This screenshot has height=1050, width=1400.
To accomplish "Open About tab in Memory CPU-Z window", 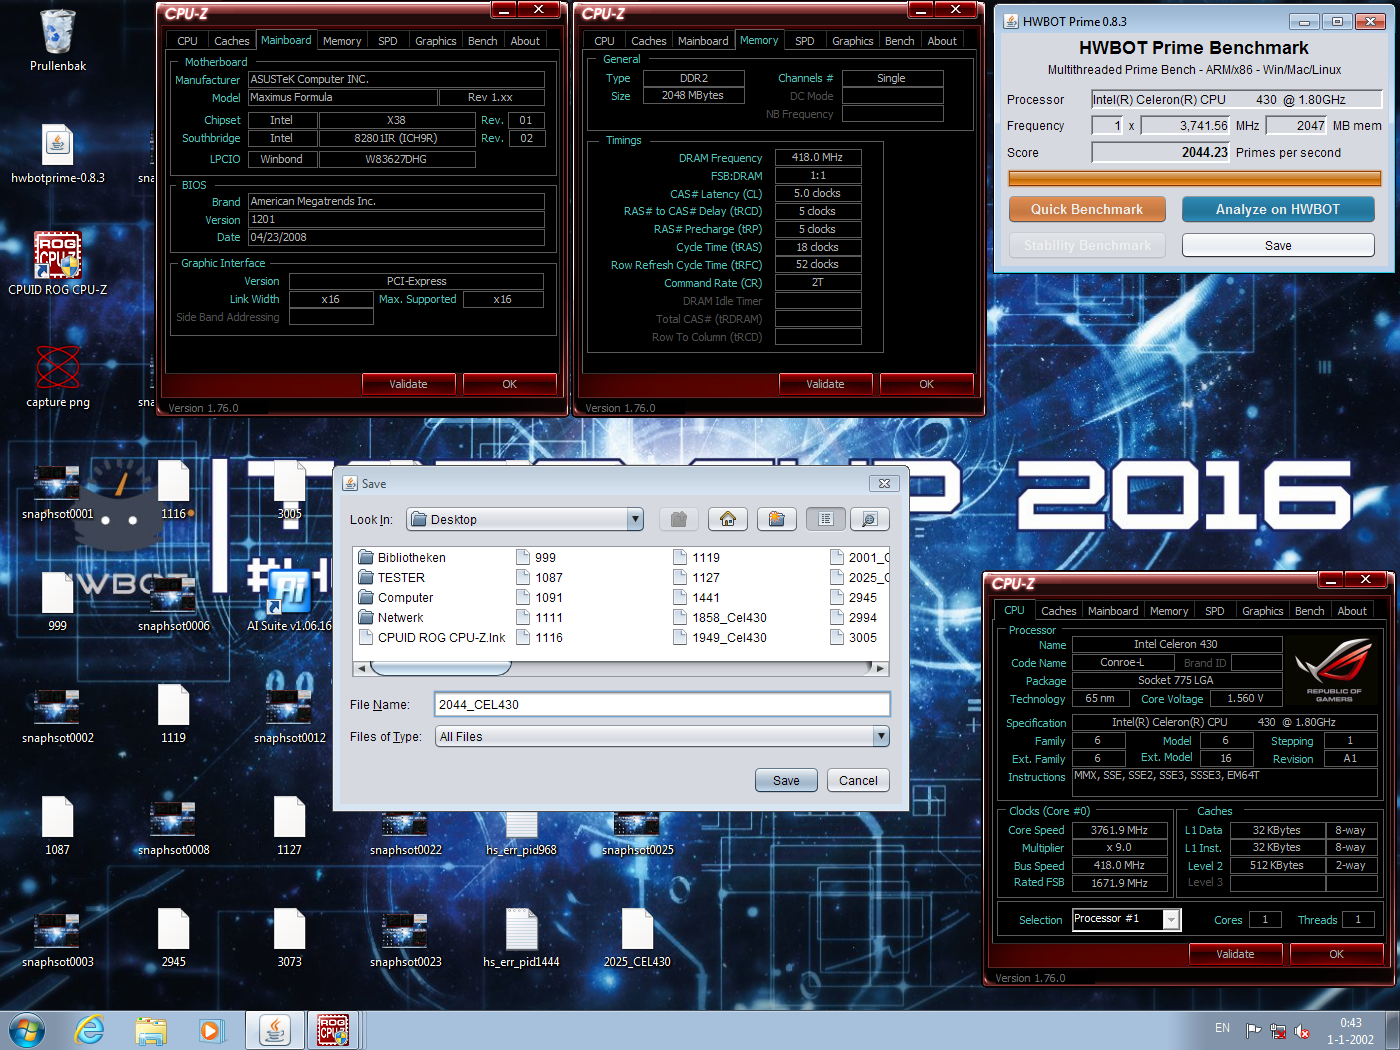I will pos(942,41).
